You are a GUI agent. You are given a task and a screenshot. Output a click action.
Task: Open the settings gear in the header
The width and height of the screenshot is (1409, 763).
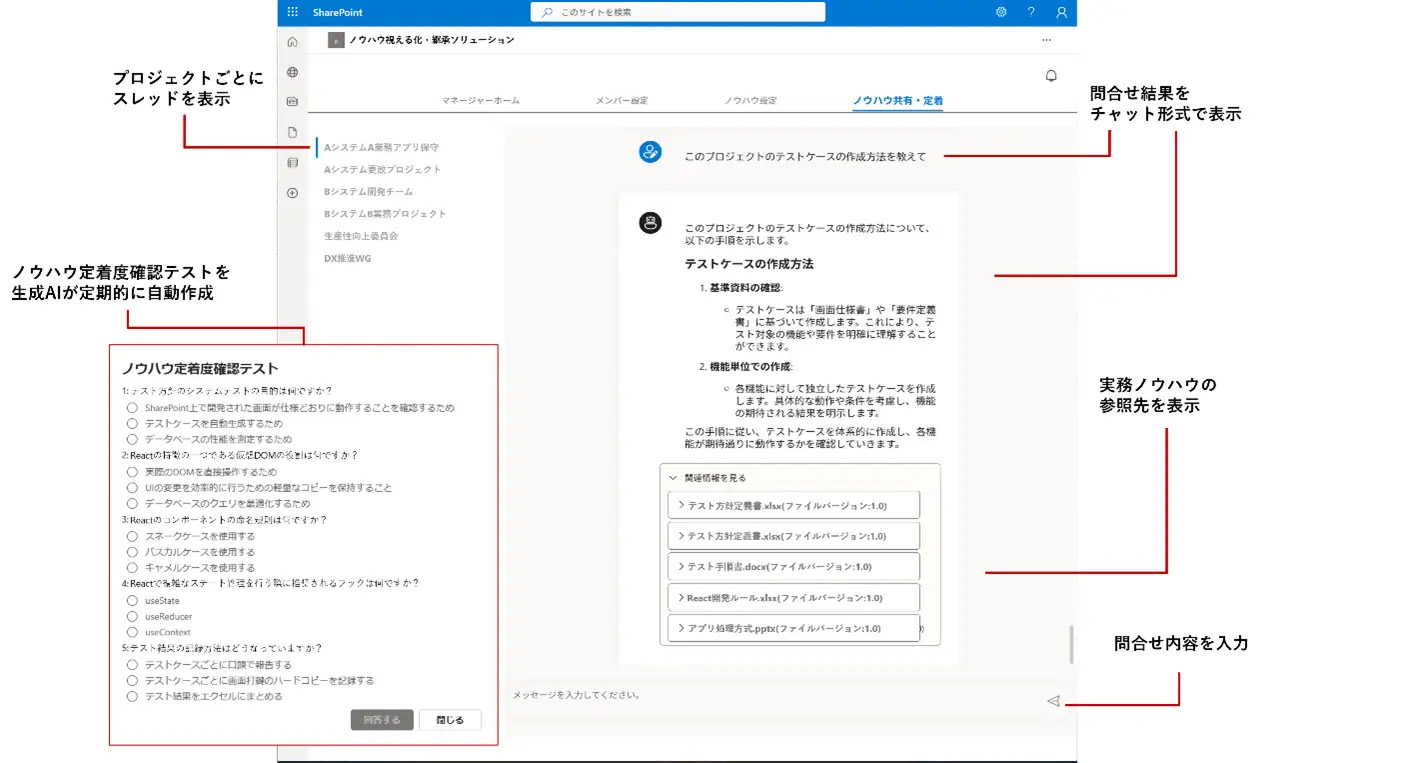[1001, 12]
